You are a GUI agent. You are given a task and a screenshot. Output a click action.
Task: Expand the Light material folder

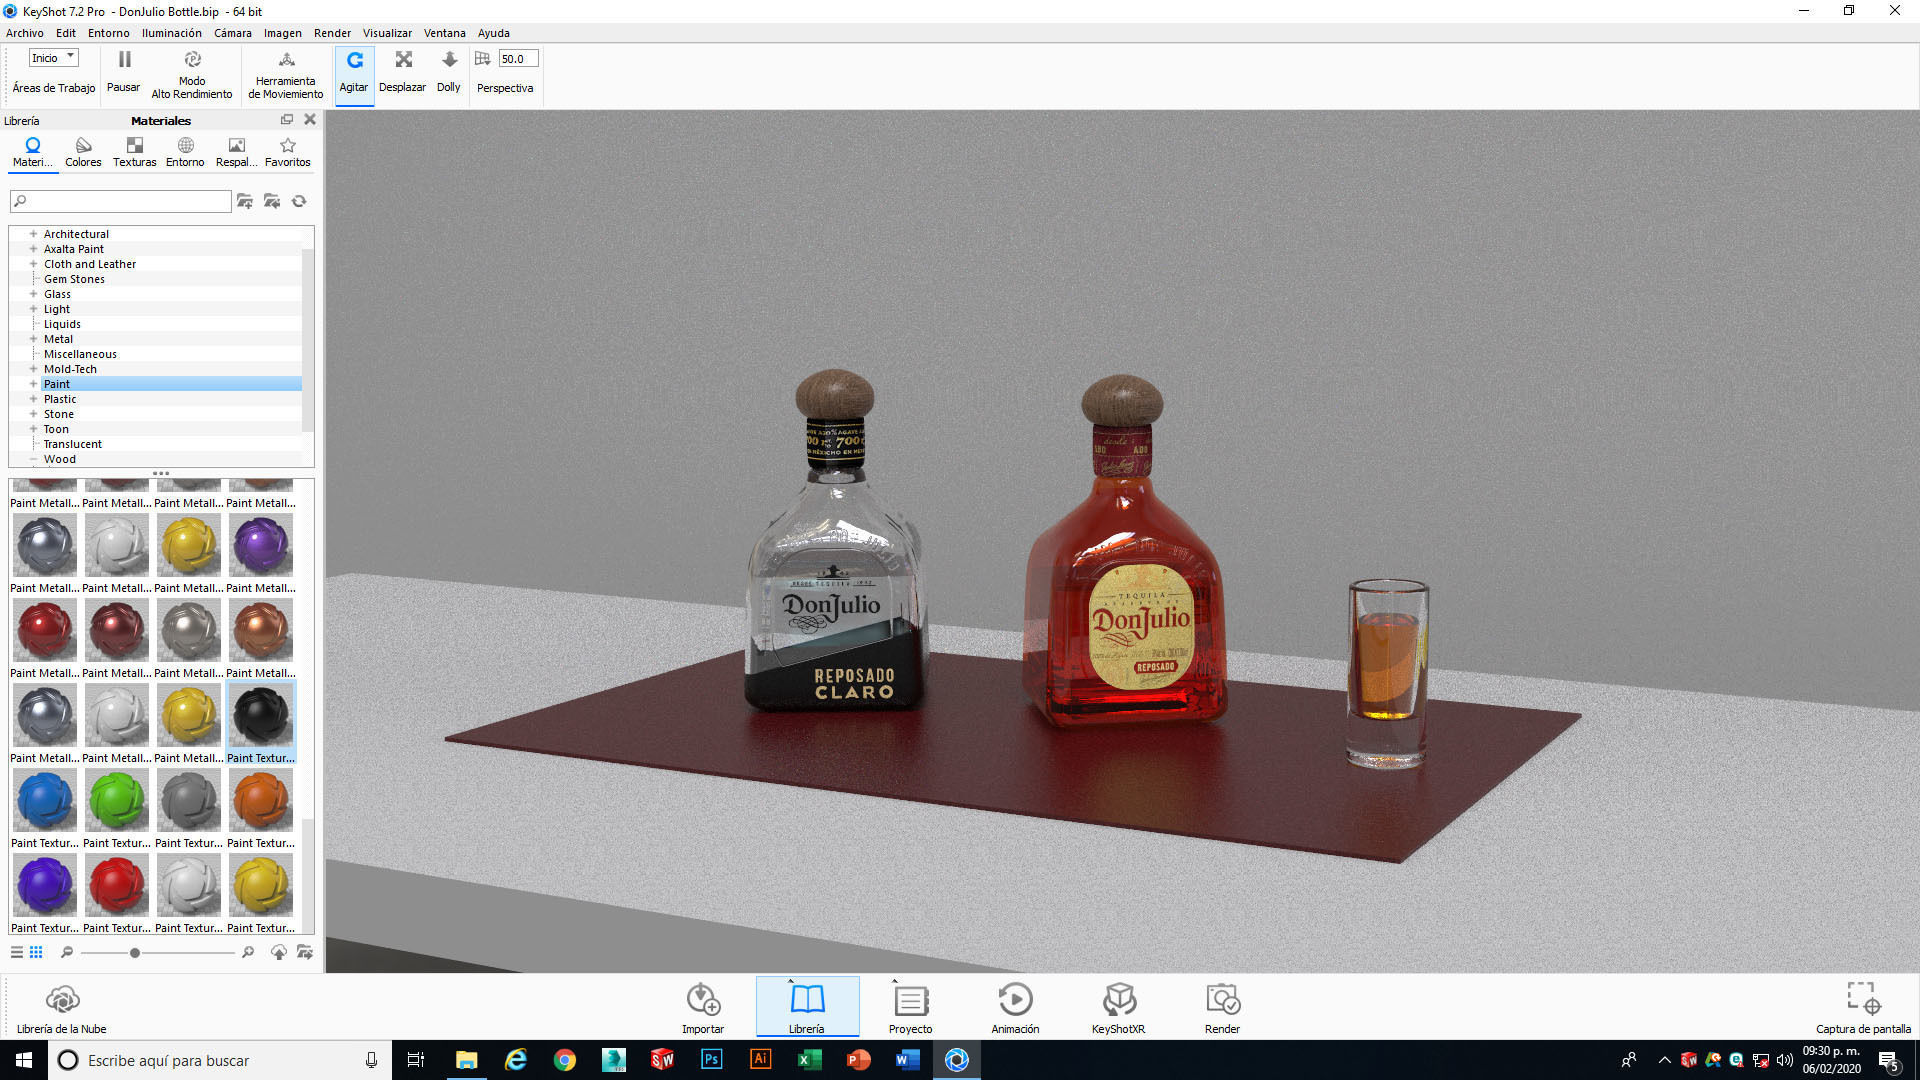pos(33,309)
